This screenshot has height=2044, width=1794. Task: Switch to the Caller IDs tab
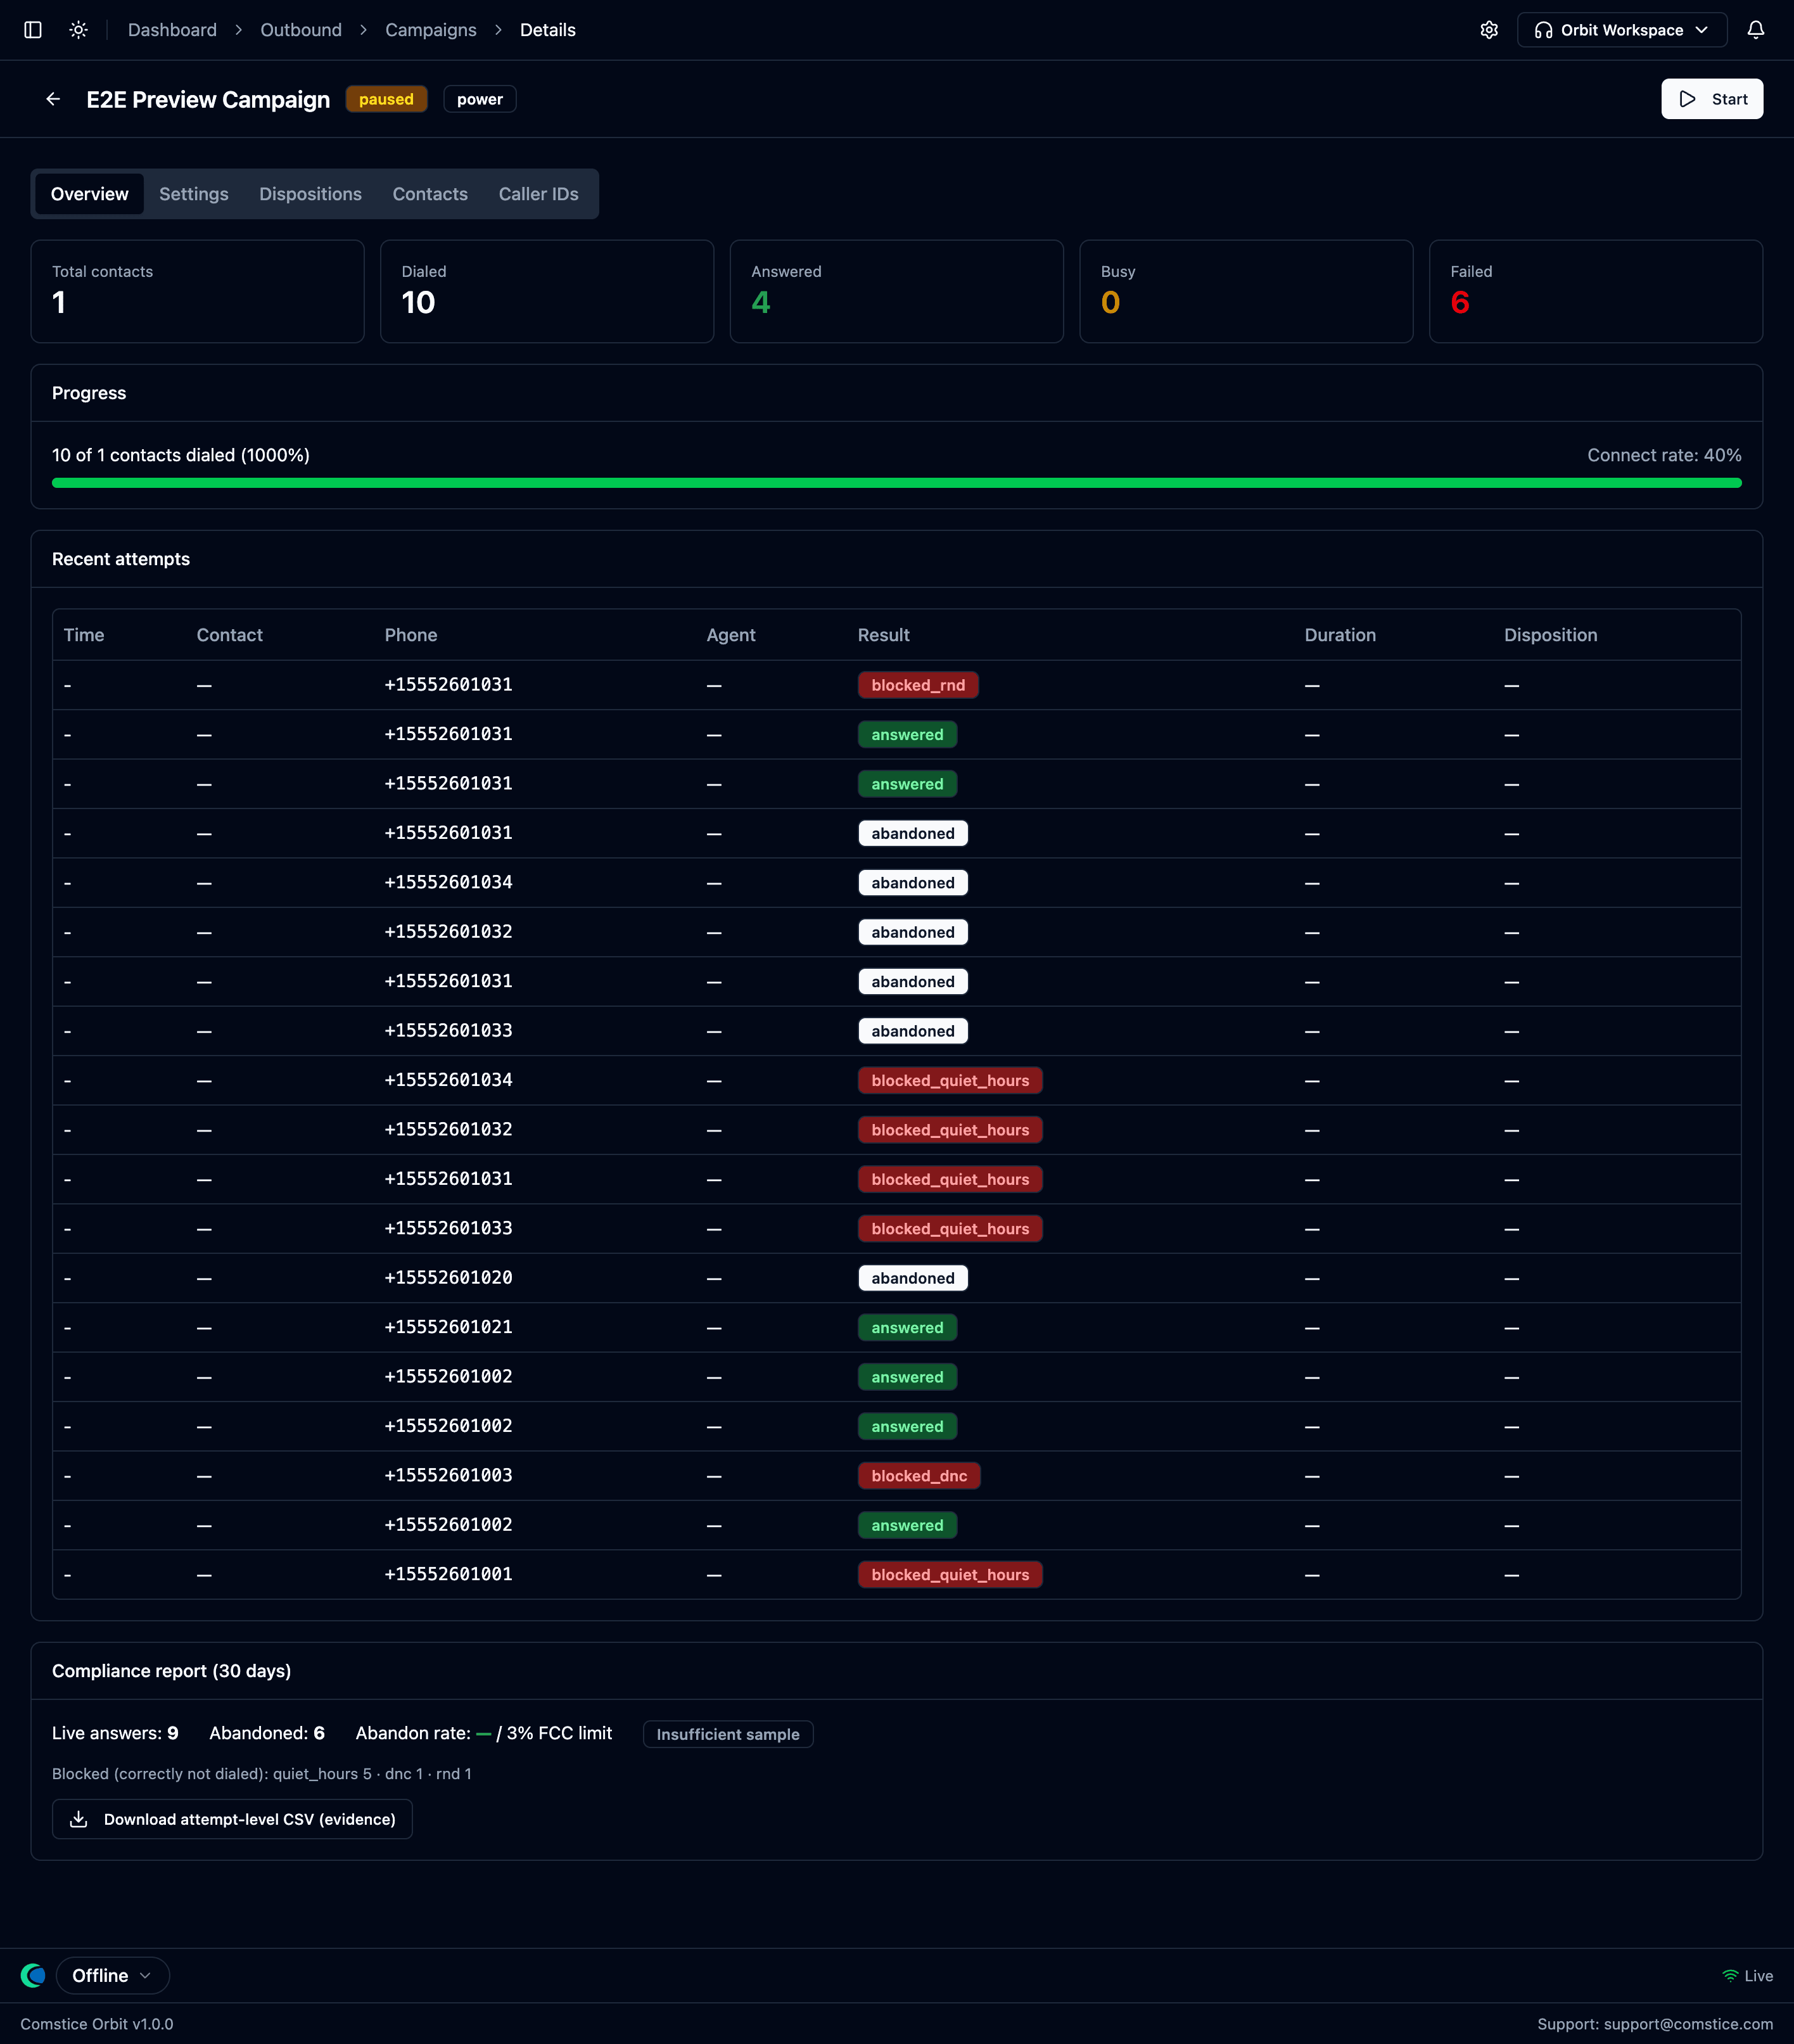[538, 194]
